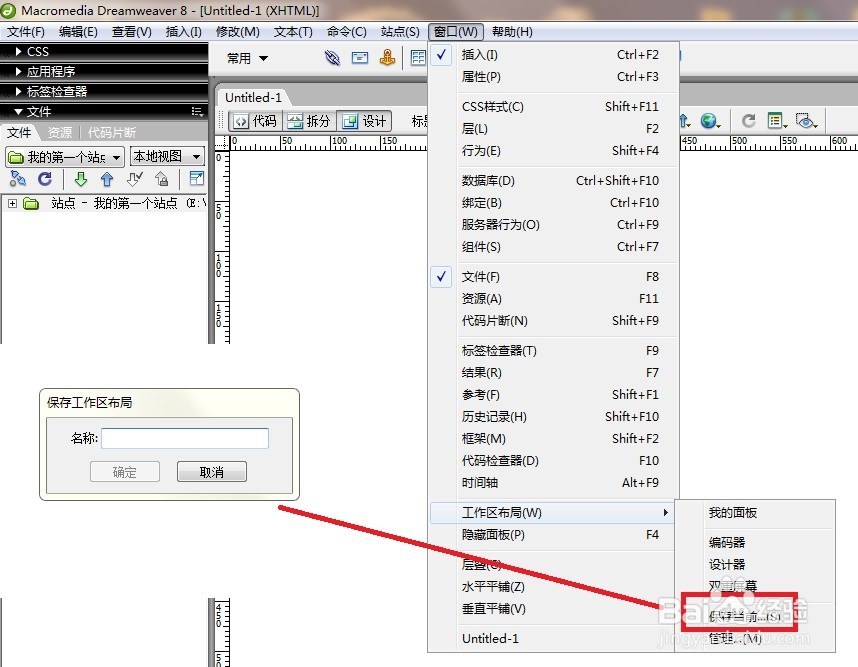
Task: Click the hyperlink insert icon
Action: (x=332, y=57)
